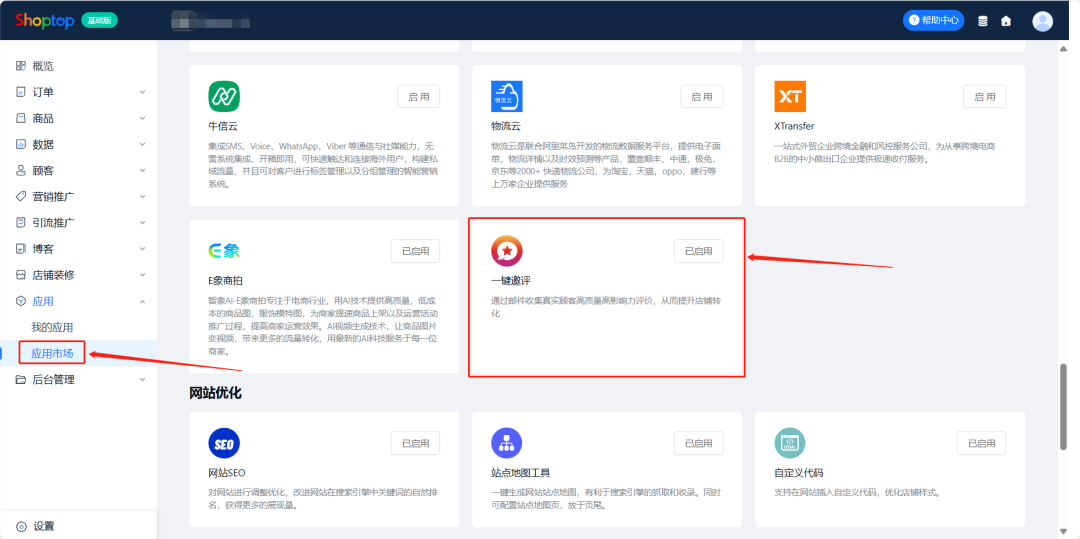Expand the 营销推广 sidebar section
The height and width of the screenshot is (539, 1080).
coord(78,196)
